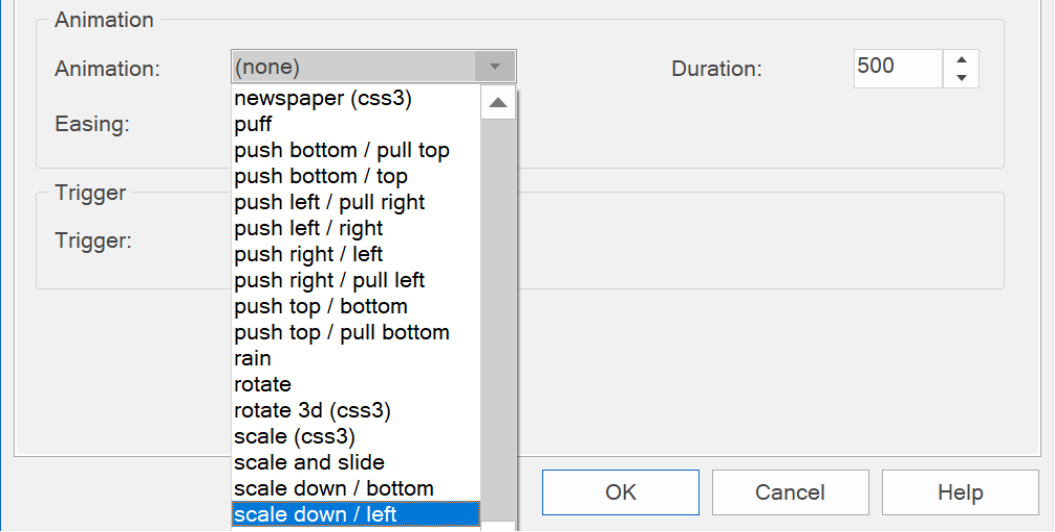The width and height of the screenshot is (1055, 532).
Task: Decrease Duration with the down stepper arrow
Action: [961, 78]
